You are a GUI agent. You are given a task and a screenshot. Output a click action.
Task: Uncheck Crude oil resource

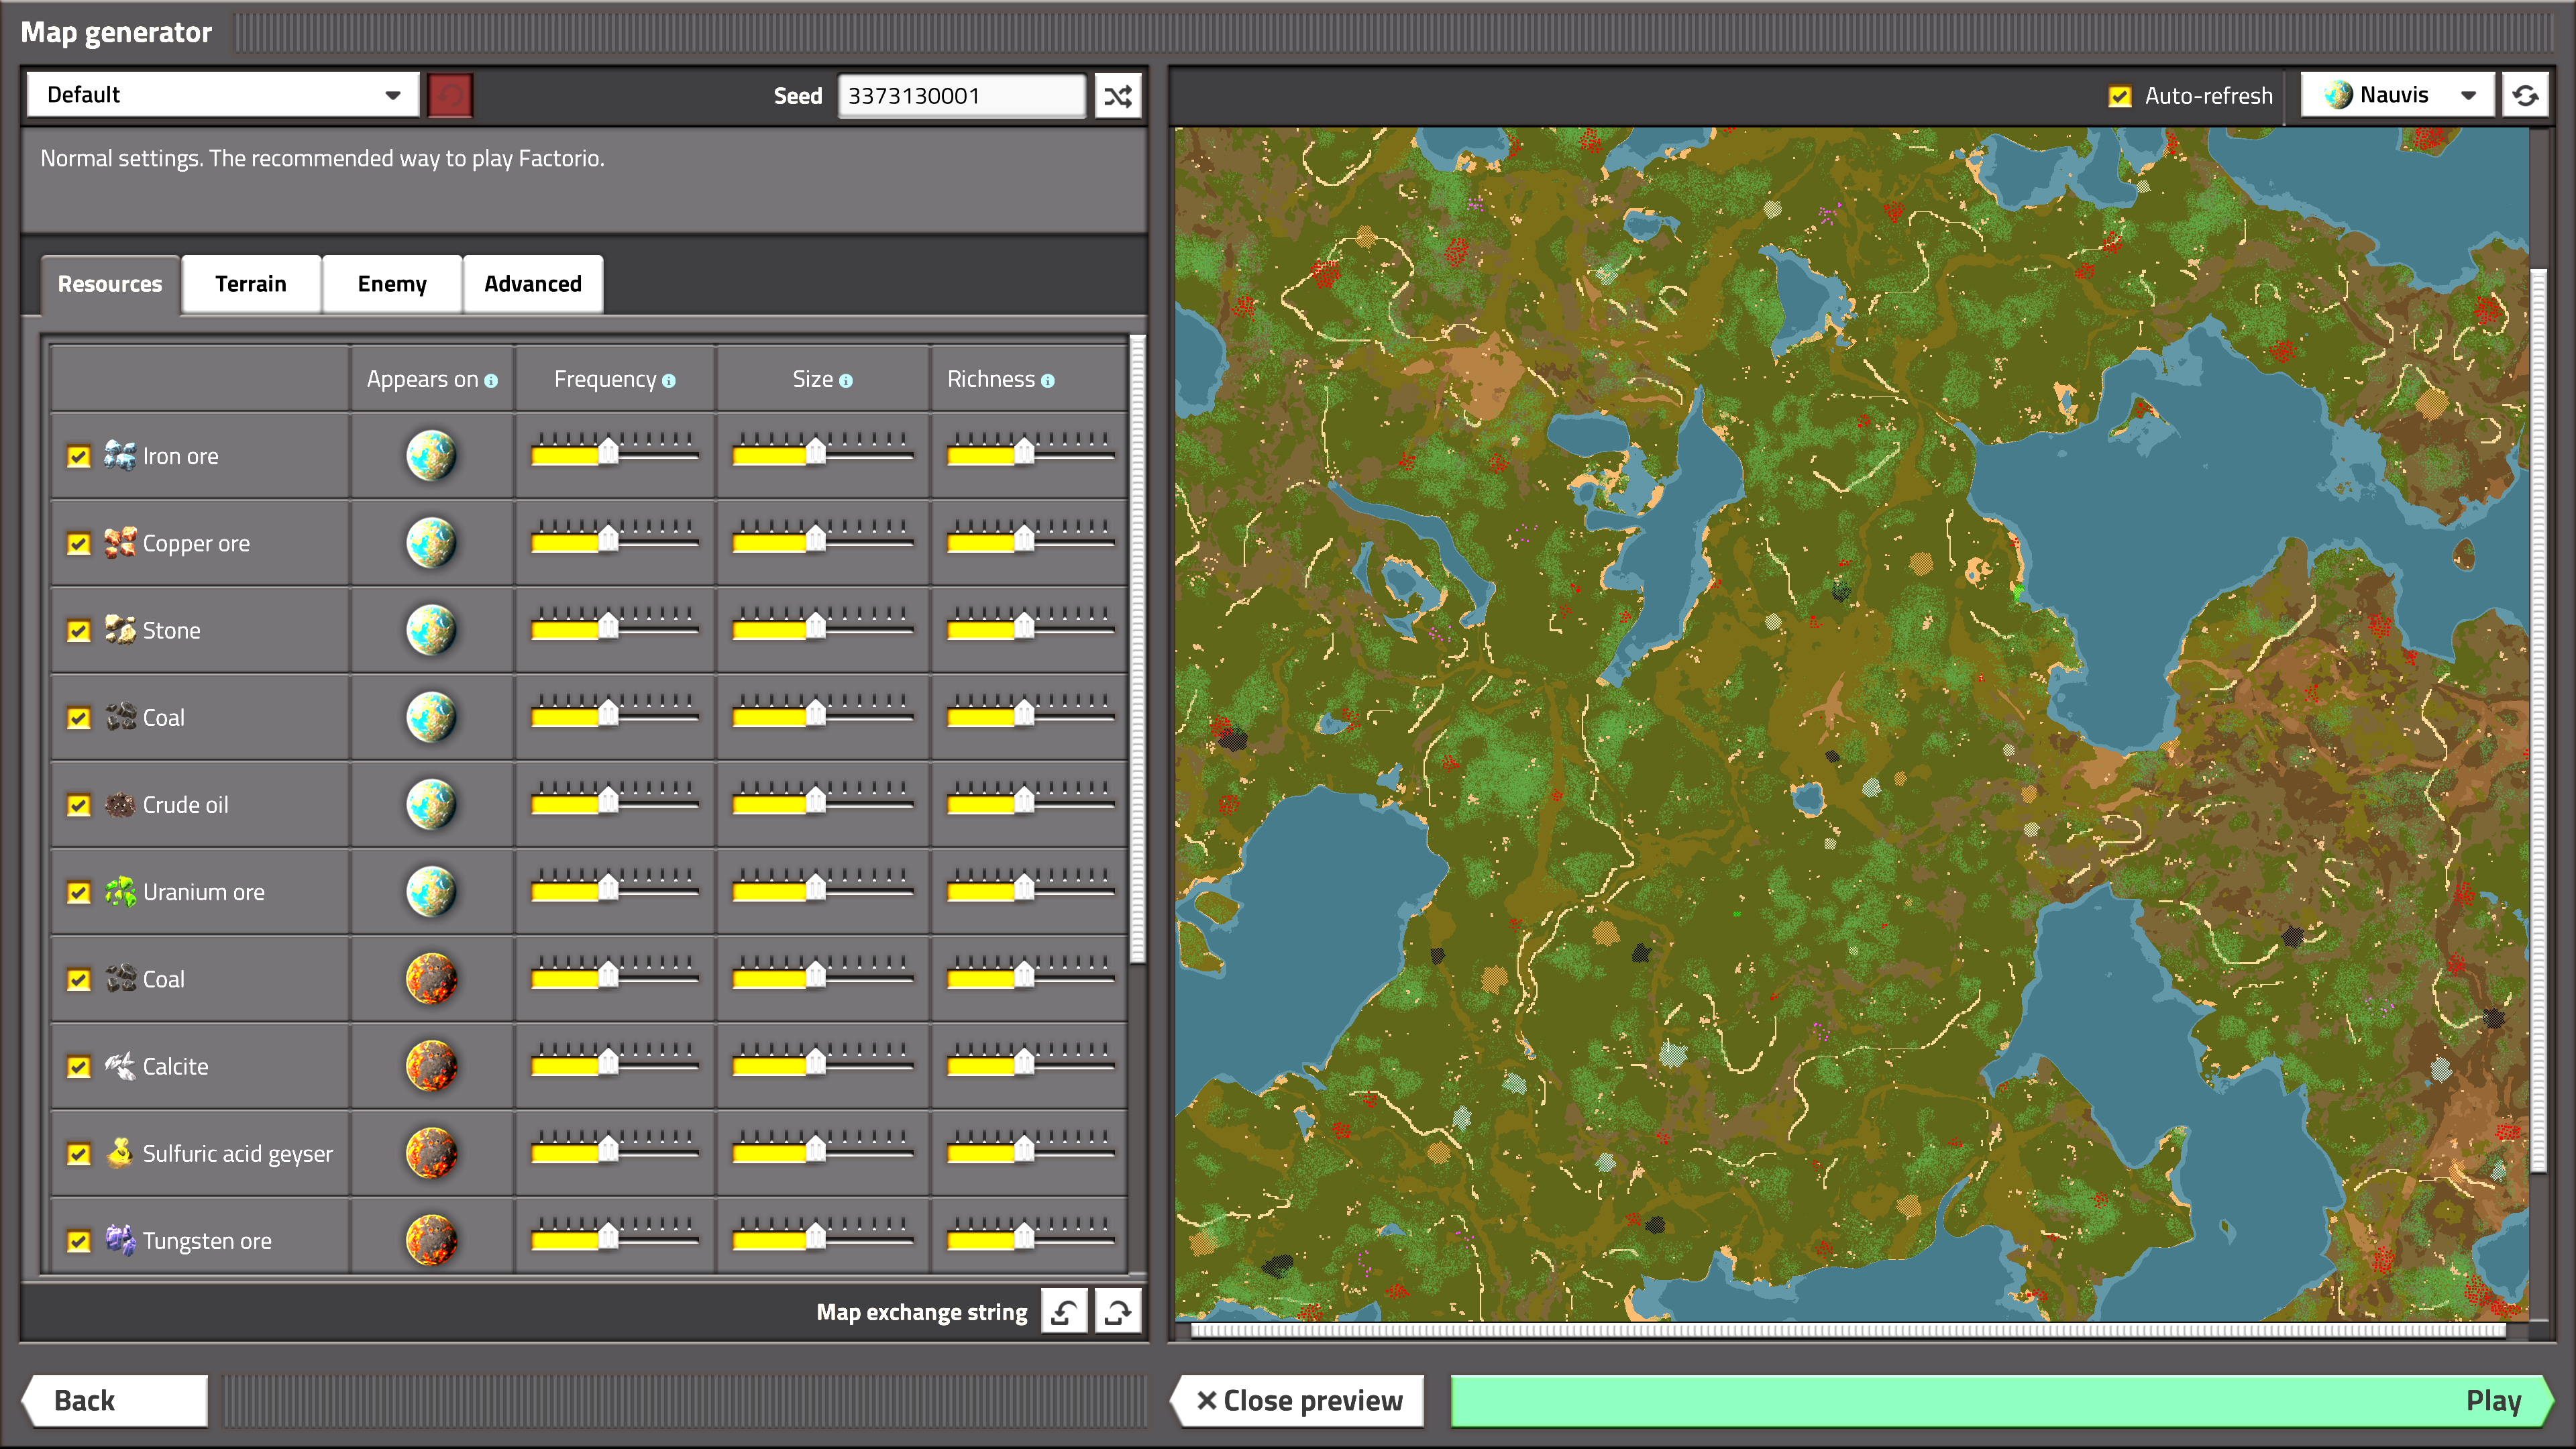click(x=78, y=806)
